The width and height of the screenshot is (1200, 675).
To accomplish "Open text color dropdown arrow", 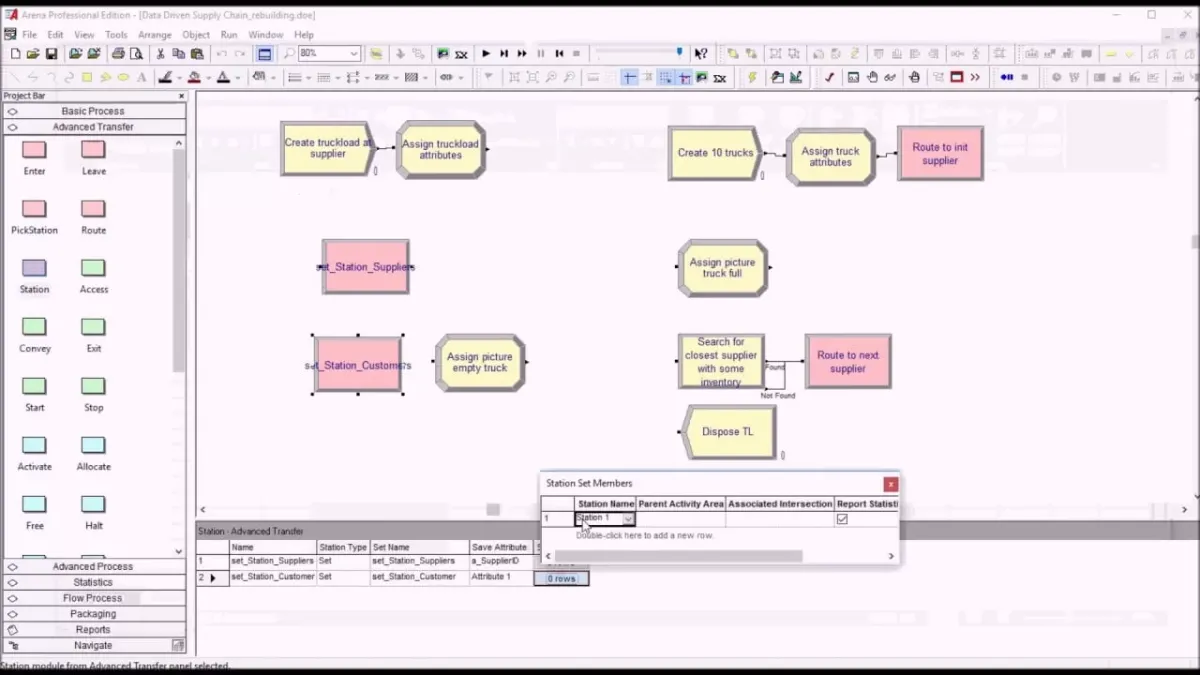I will click(236, 77).
